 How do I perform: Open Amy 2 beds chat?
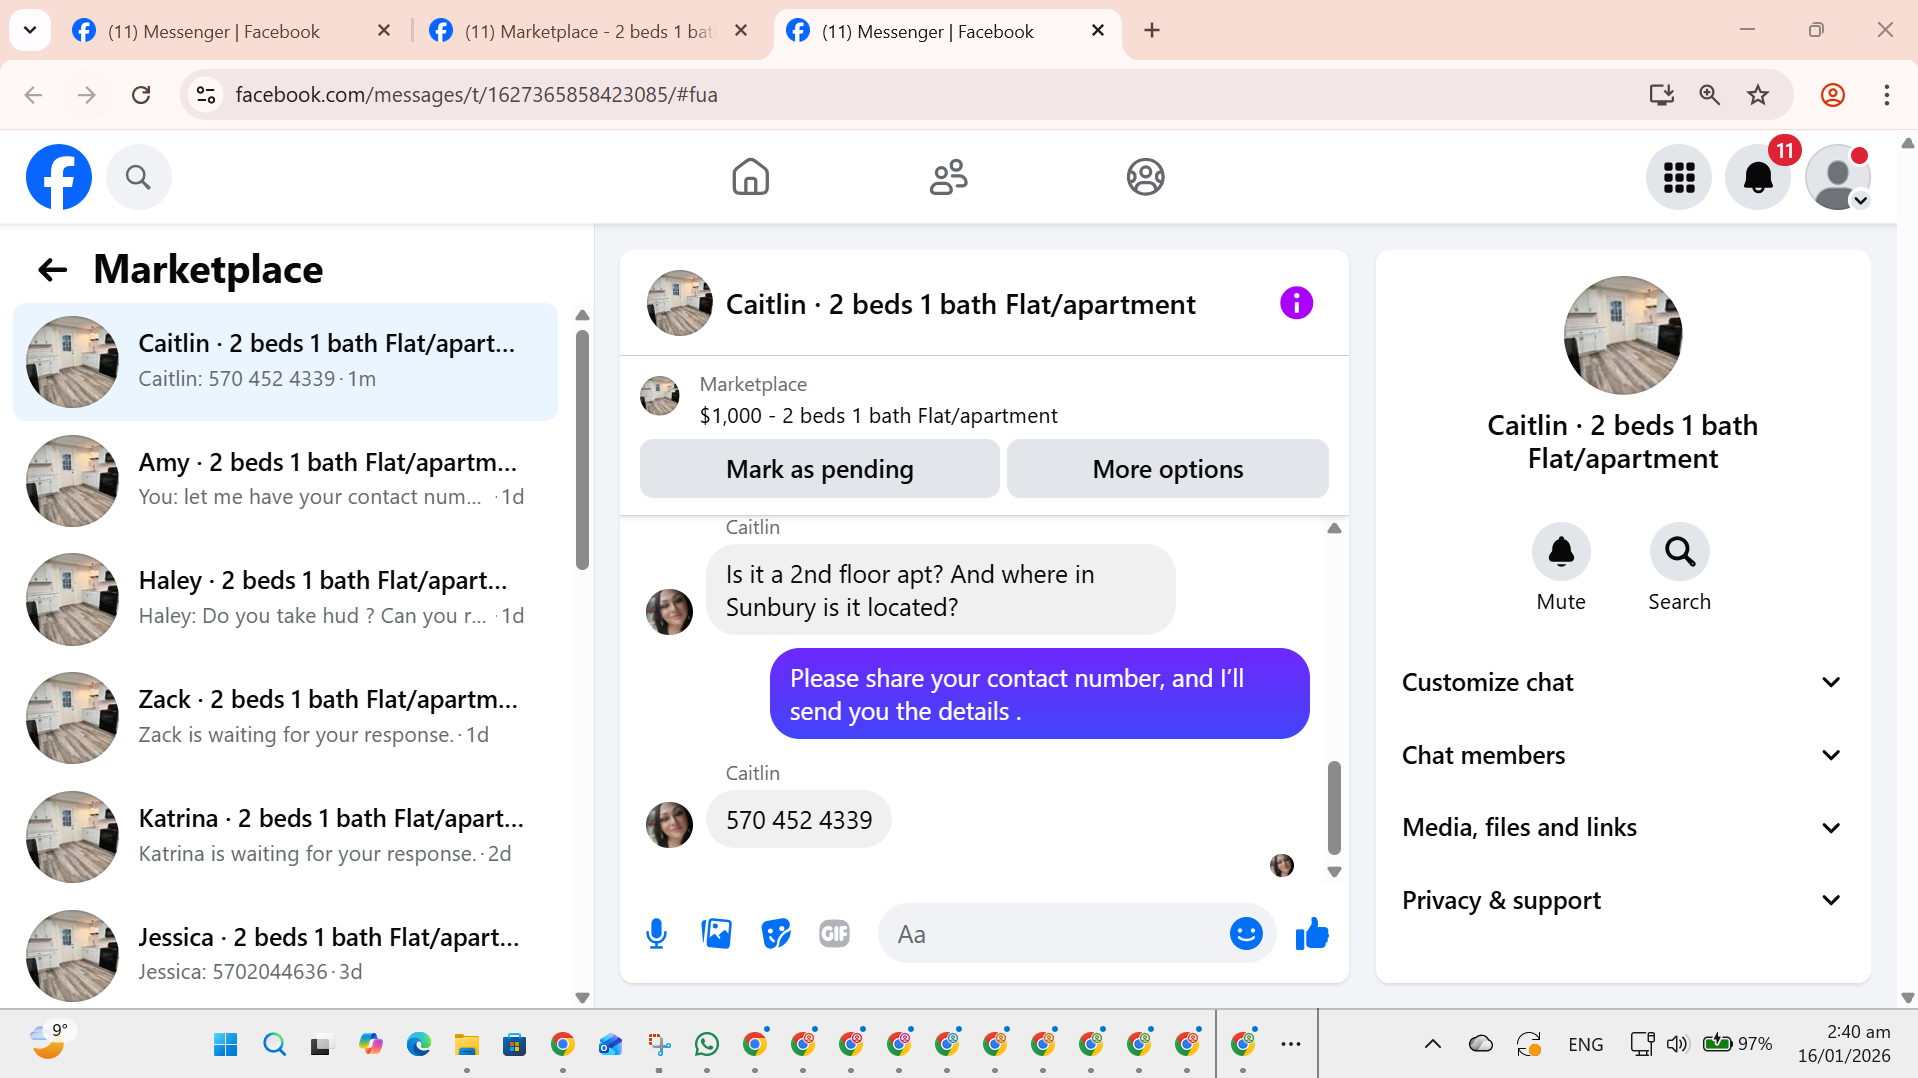(285, 480)
